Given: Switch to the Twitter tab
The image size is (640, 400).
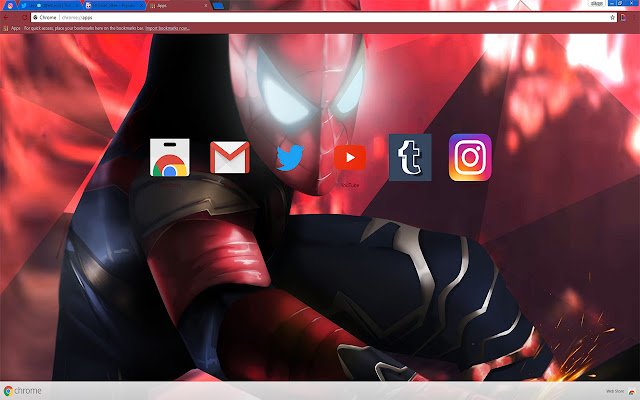Looking at the screenshot, I should tap(50, 6).
